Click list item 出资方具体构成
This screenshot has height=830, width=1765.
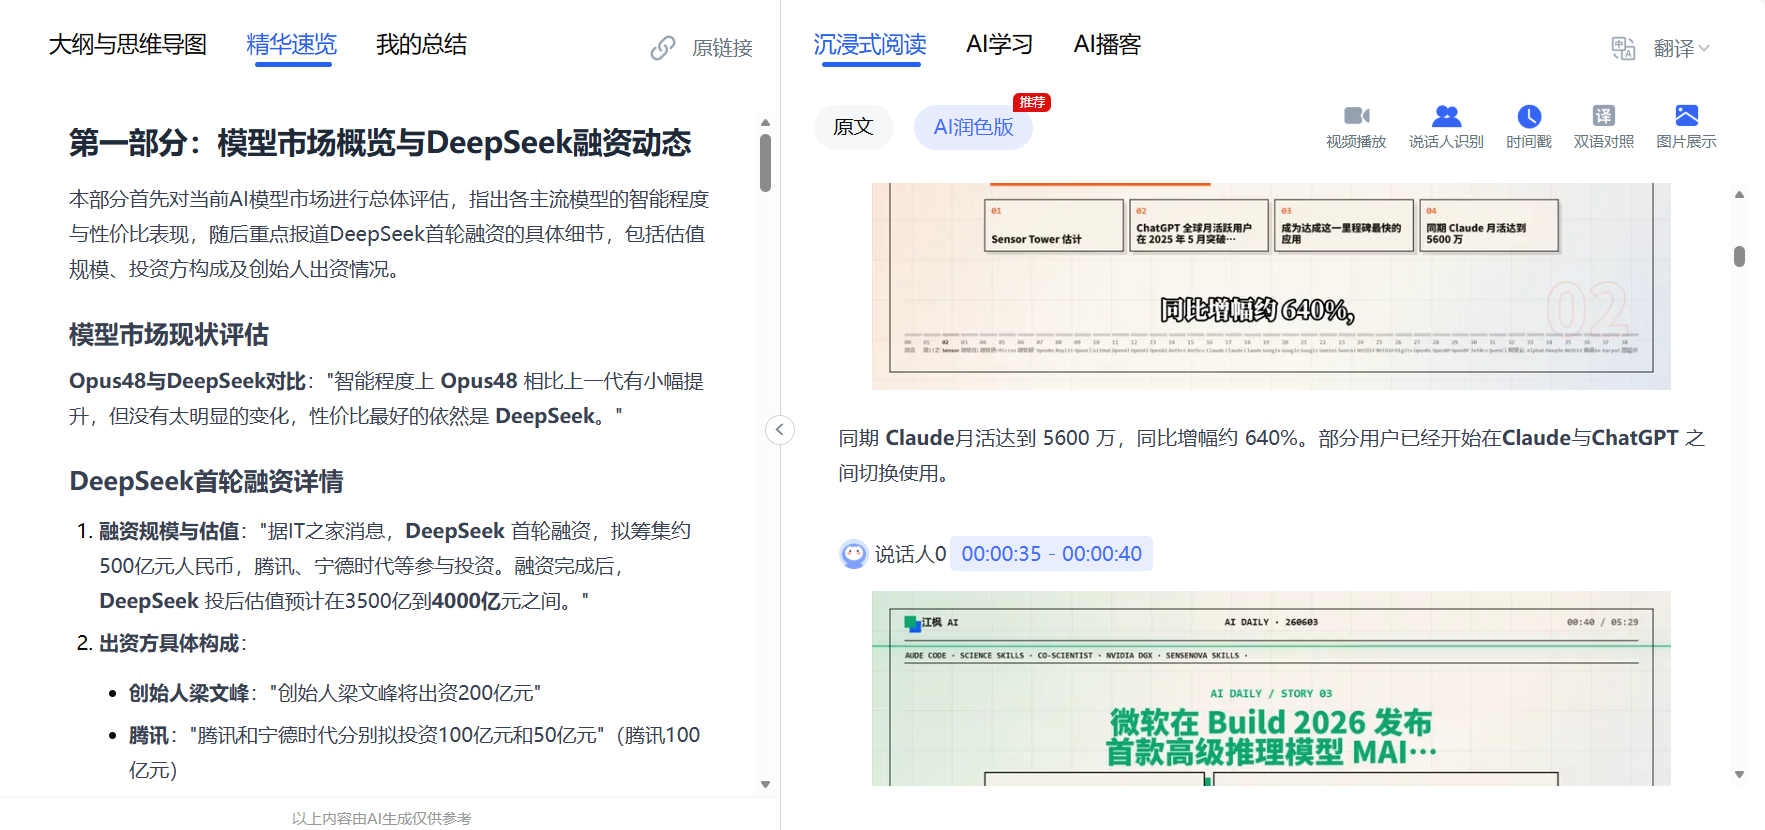[x=169, y=643]
